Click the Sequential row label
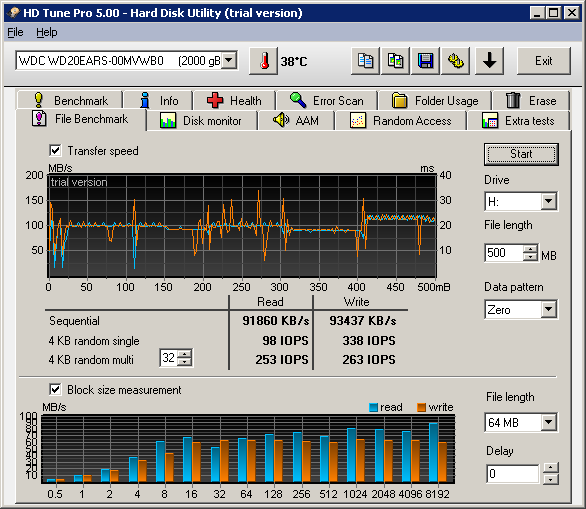This screenshot has width=586, height=509. pyautogui.click(x=74, y=321)
